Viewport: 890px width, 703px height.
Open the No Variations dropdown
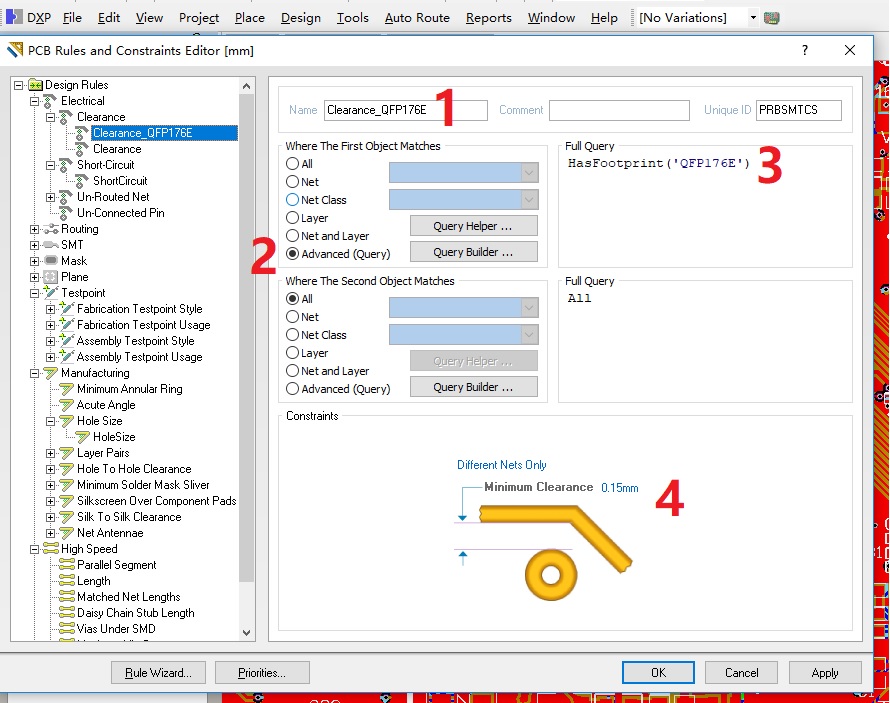point(753,18)
